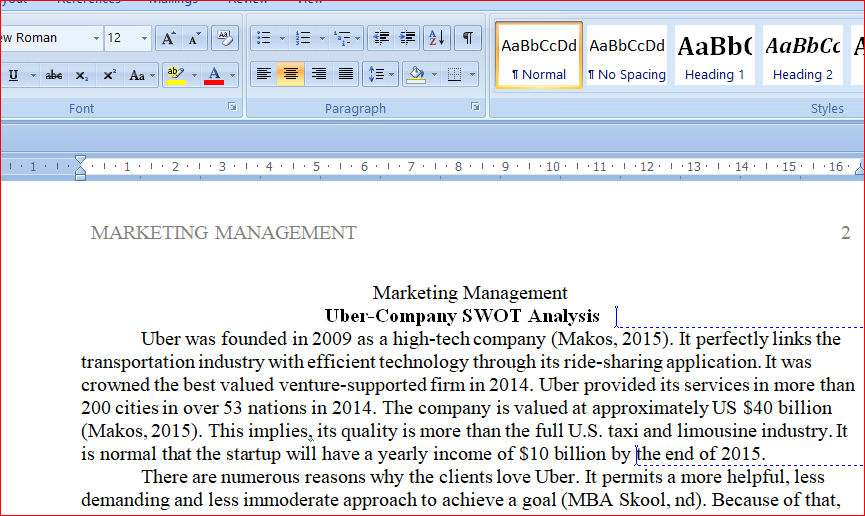Screen dimensions: 865x516
Task: Apply the Heading 1 style
Action: [715, 55]
